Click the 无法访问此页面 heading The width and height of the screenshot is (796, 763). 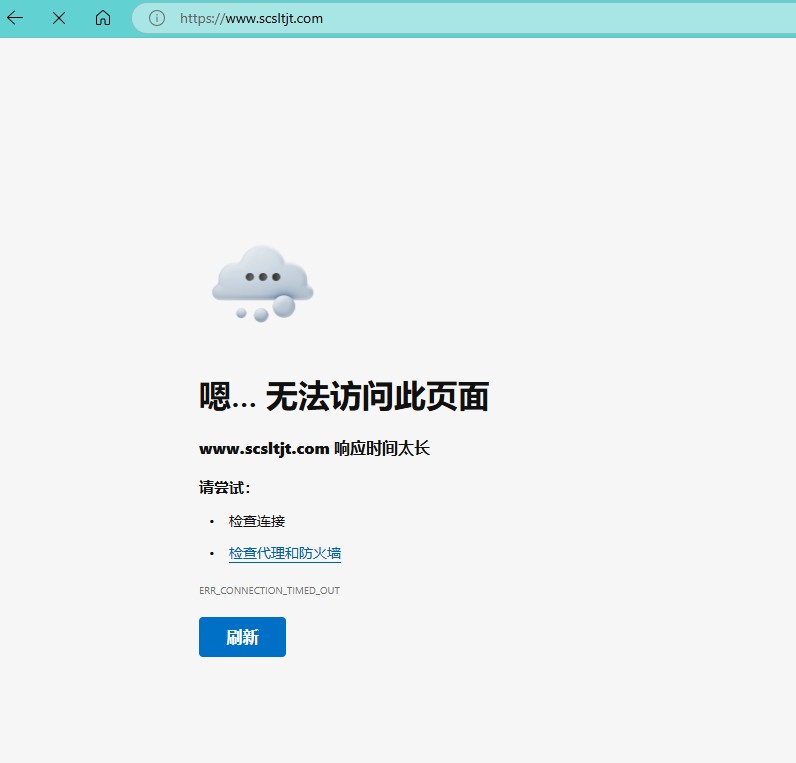376,397
